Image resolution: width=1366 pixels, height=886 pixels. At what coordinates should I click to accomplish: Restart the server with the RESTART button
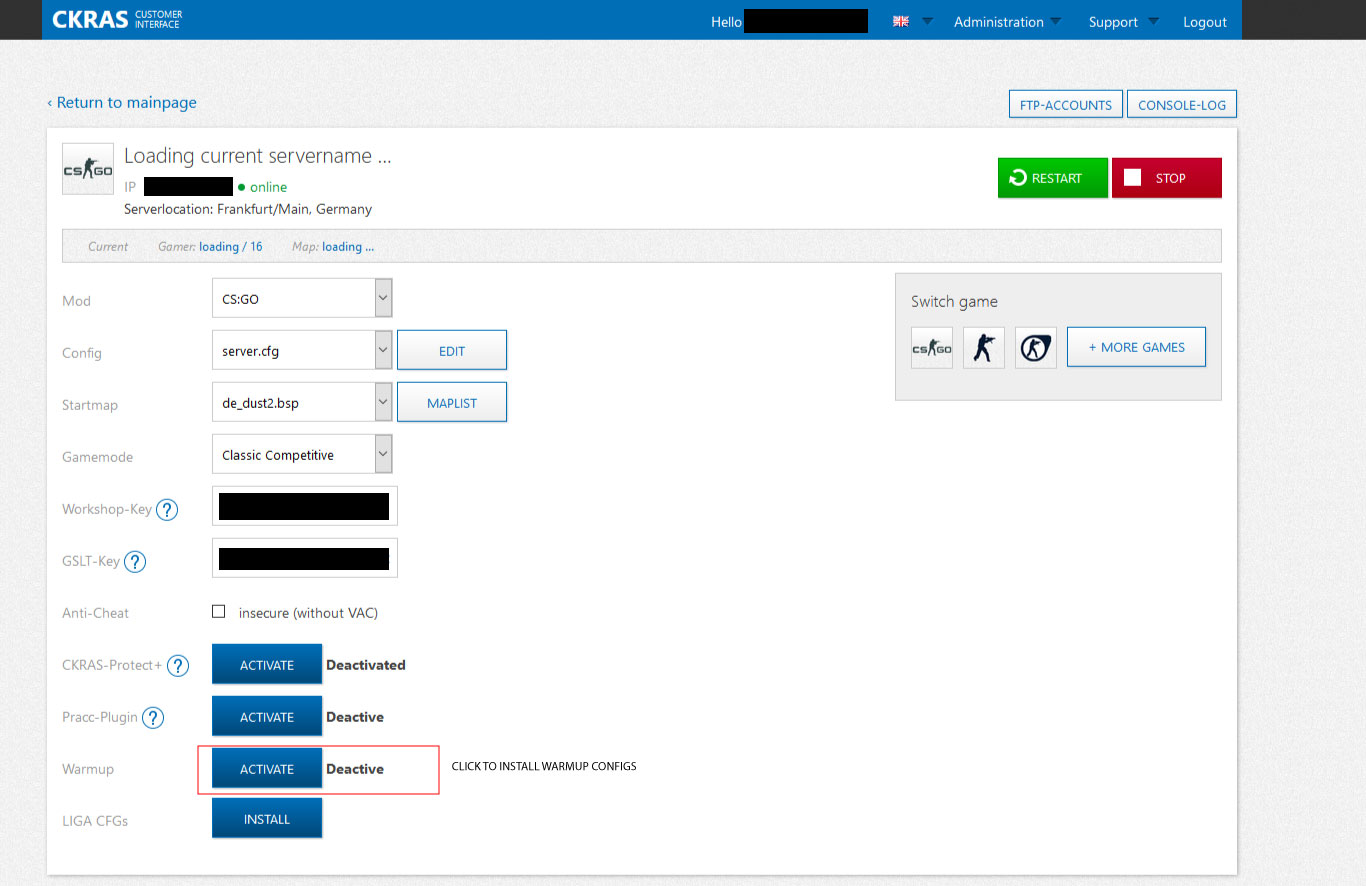coord(1053,178)
